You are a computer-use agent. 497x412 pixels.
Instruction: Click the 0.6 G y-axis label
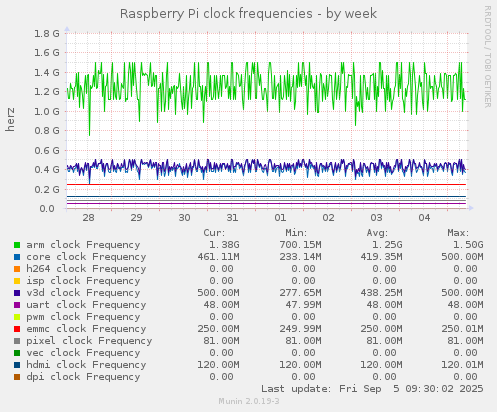pyautogui.click(x=47, y=150)
